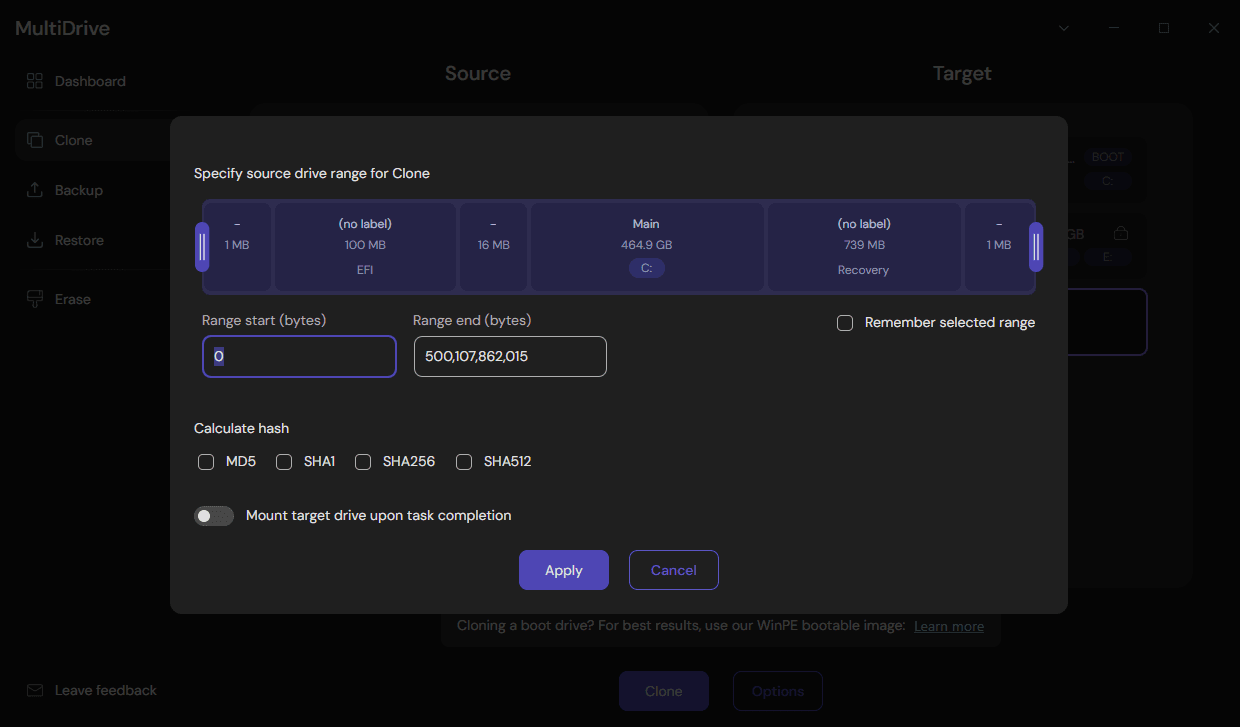This screenshot has height=727, width=1240.
Task: Open the lock icon next to drive E:
Action: [1121, 231]
